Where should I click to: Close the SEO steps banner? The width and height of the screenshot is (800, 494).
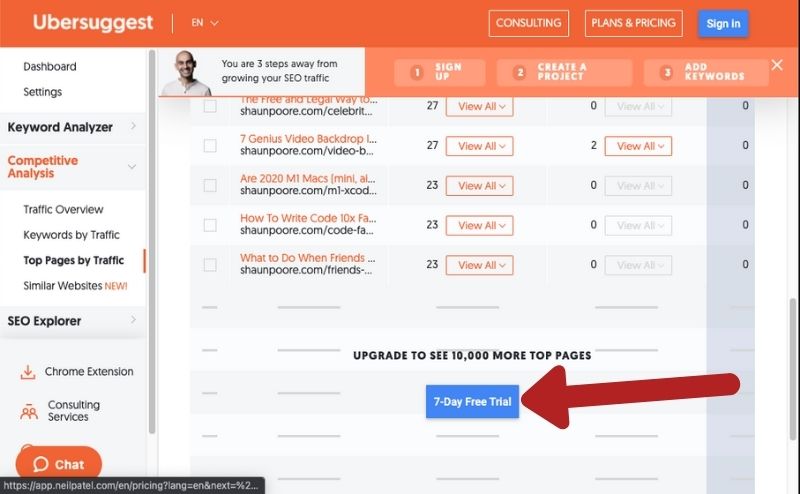[777, 65]
